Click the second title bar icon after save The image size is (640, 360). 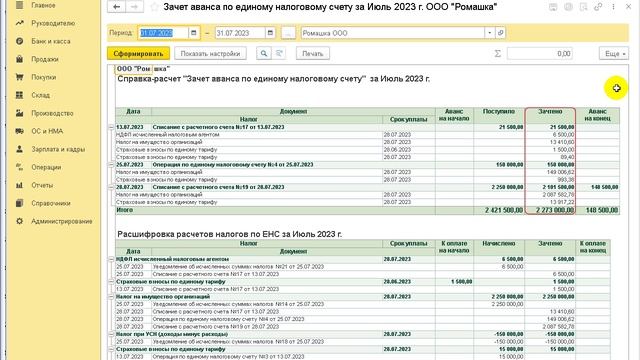click(x=568, y=7)
